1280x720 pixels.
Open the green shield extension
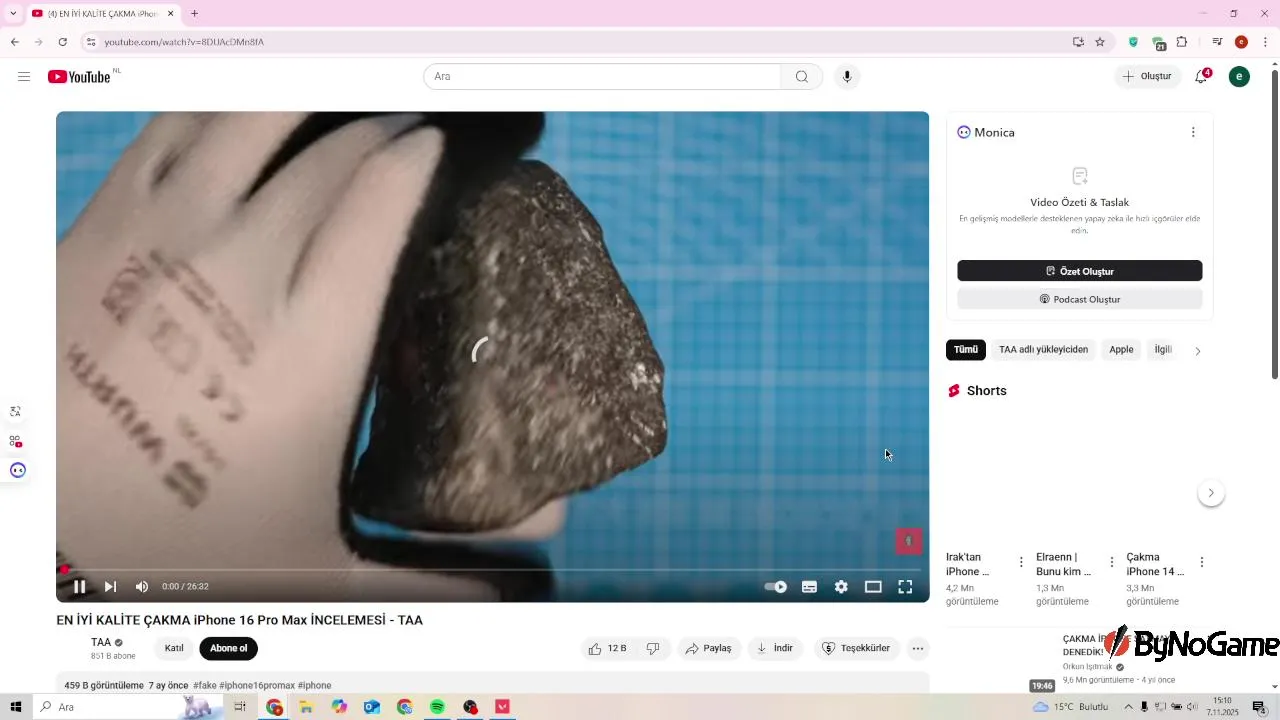coord(1133,42)
